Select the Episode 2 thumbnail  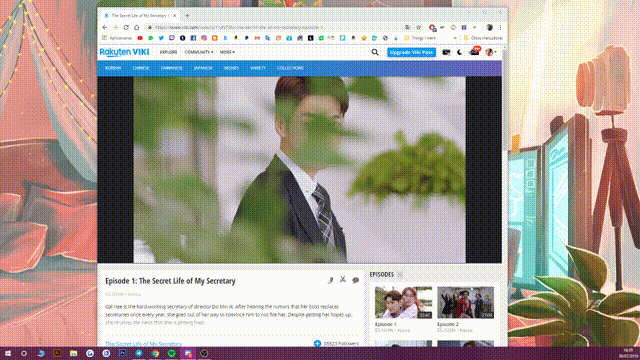click(465, 302)
